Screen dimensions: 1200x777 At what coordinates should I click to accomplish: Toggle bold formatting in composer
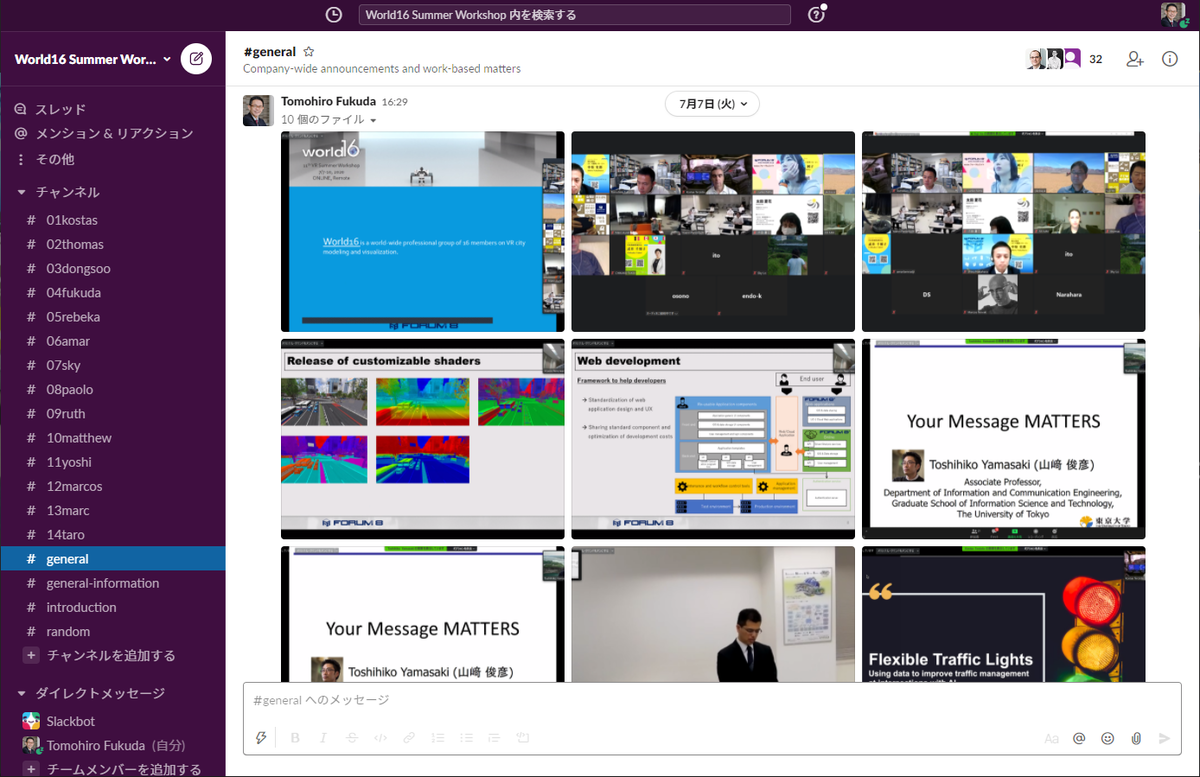[295, 738]
